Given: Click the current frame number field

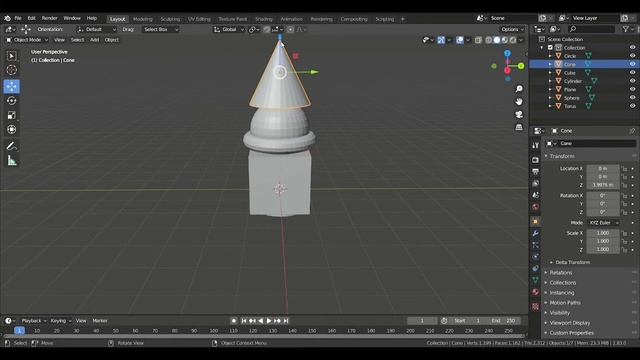Looking at the screenshot, I should pyautogui.click(x=422, y=321).
